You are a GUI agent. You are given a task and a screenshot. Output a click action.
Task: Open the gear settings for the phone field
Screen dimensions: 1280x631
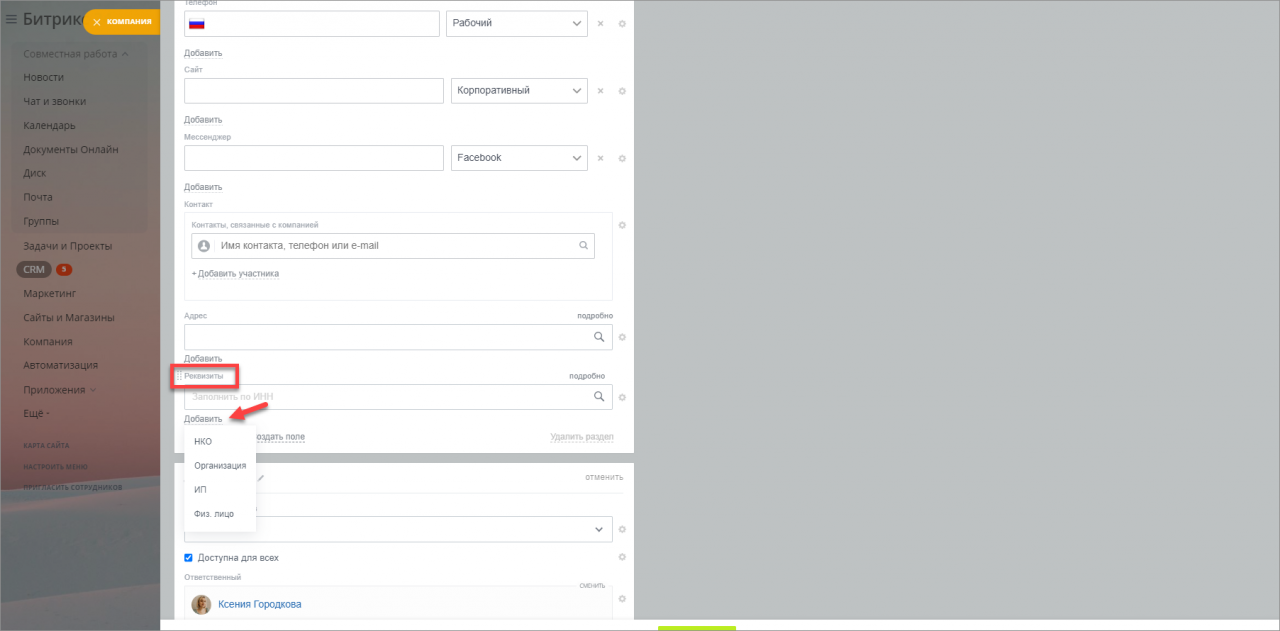point(622,23)
